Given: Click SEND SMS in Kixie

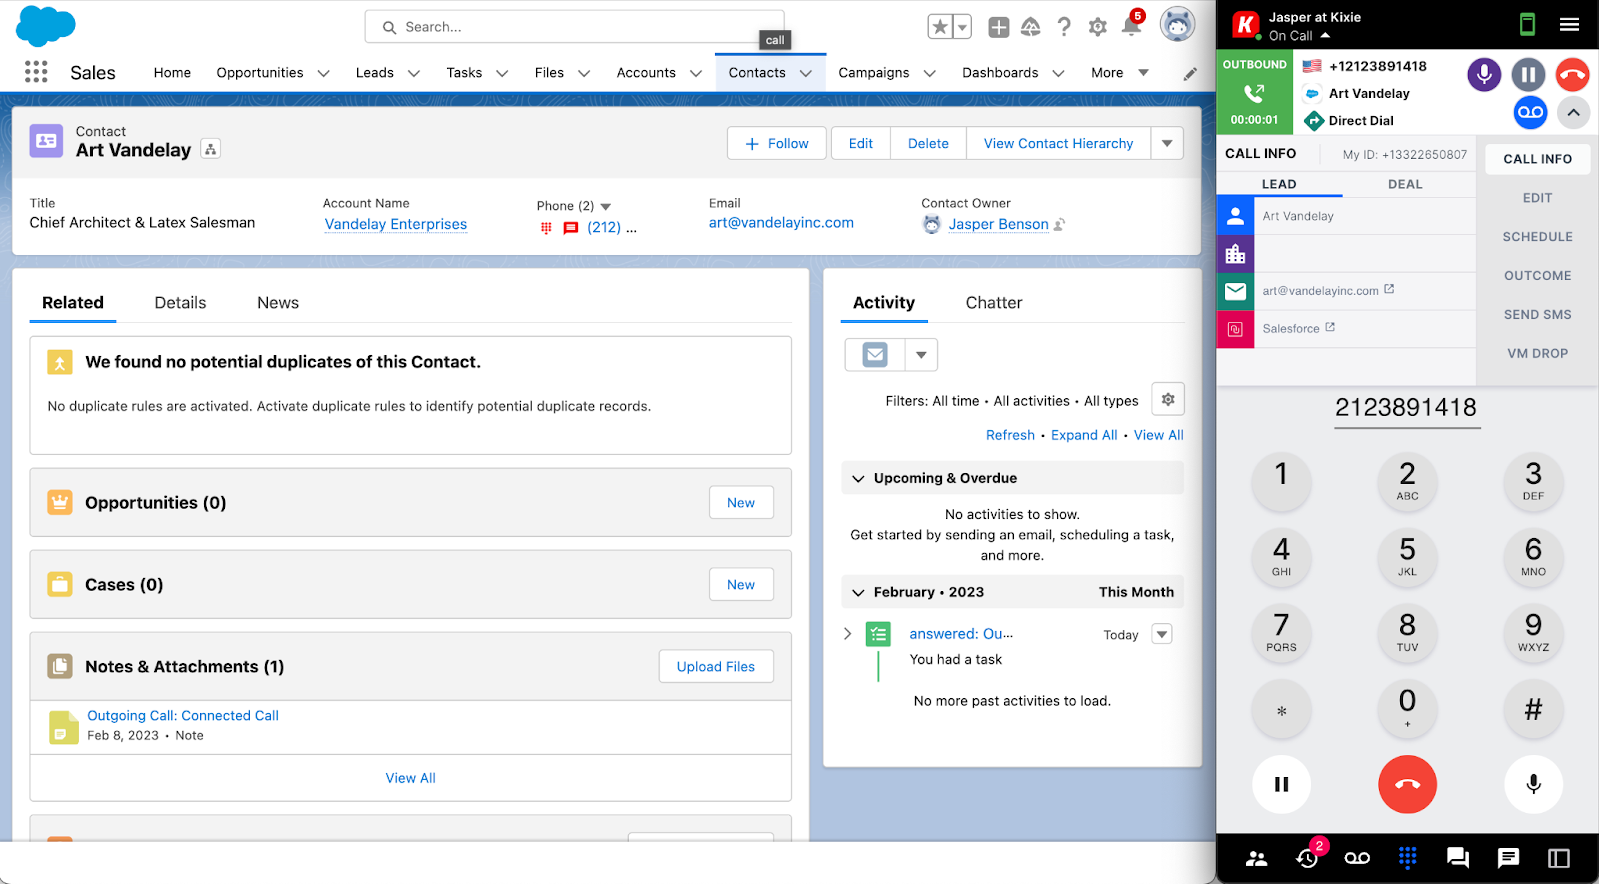Looking at the screenshot, I should [x=1537, y=315].
